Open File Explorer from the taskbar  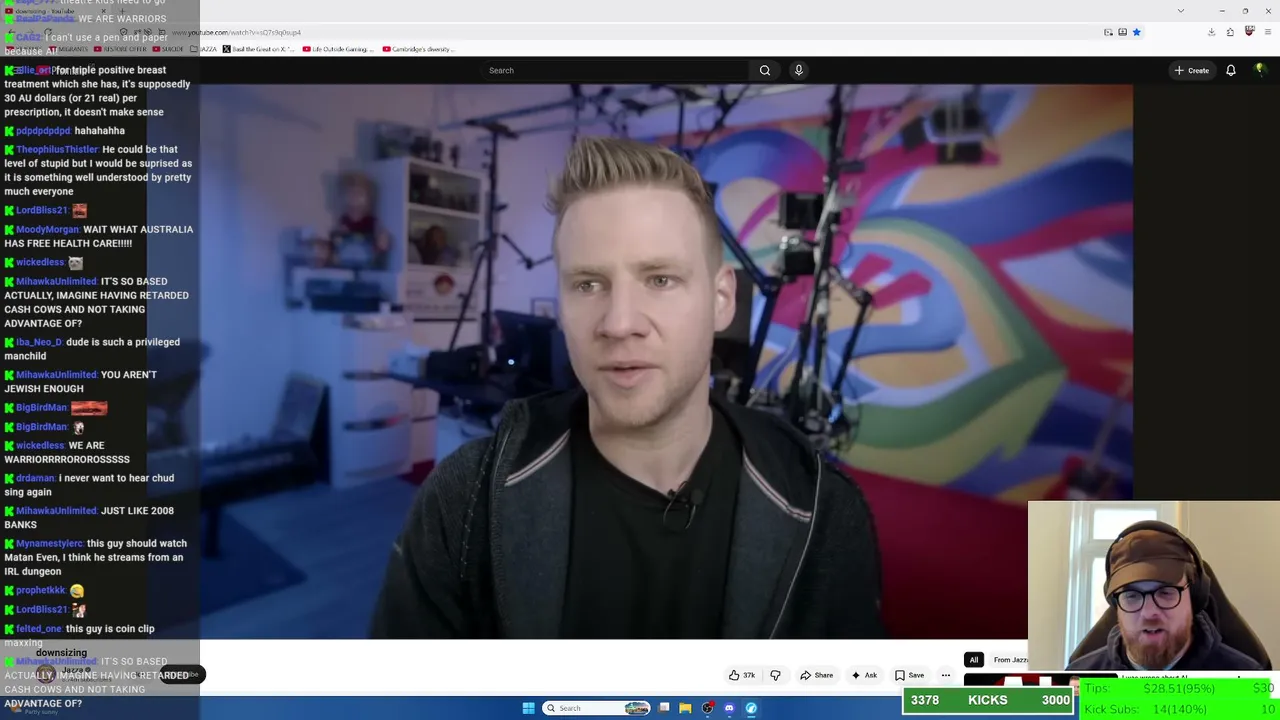click(x=685, y=708)
